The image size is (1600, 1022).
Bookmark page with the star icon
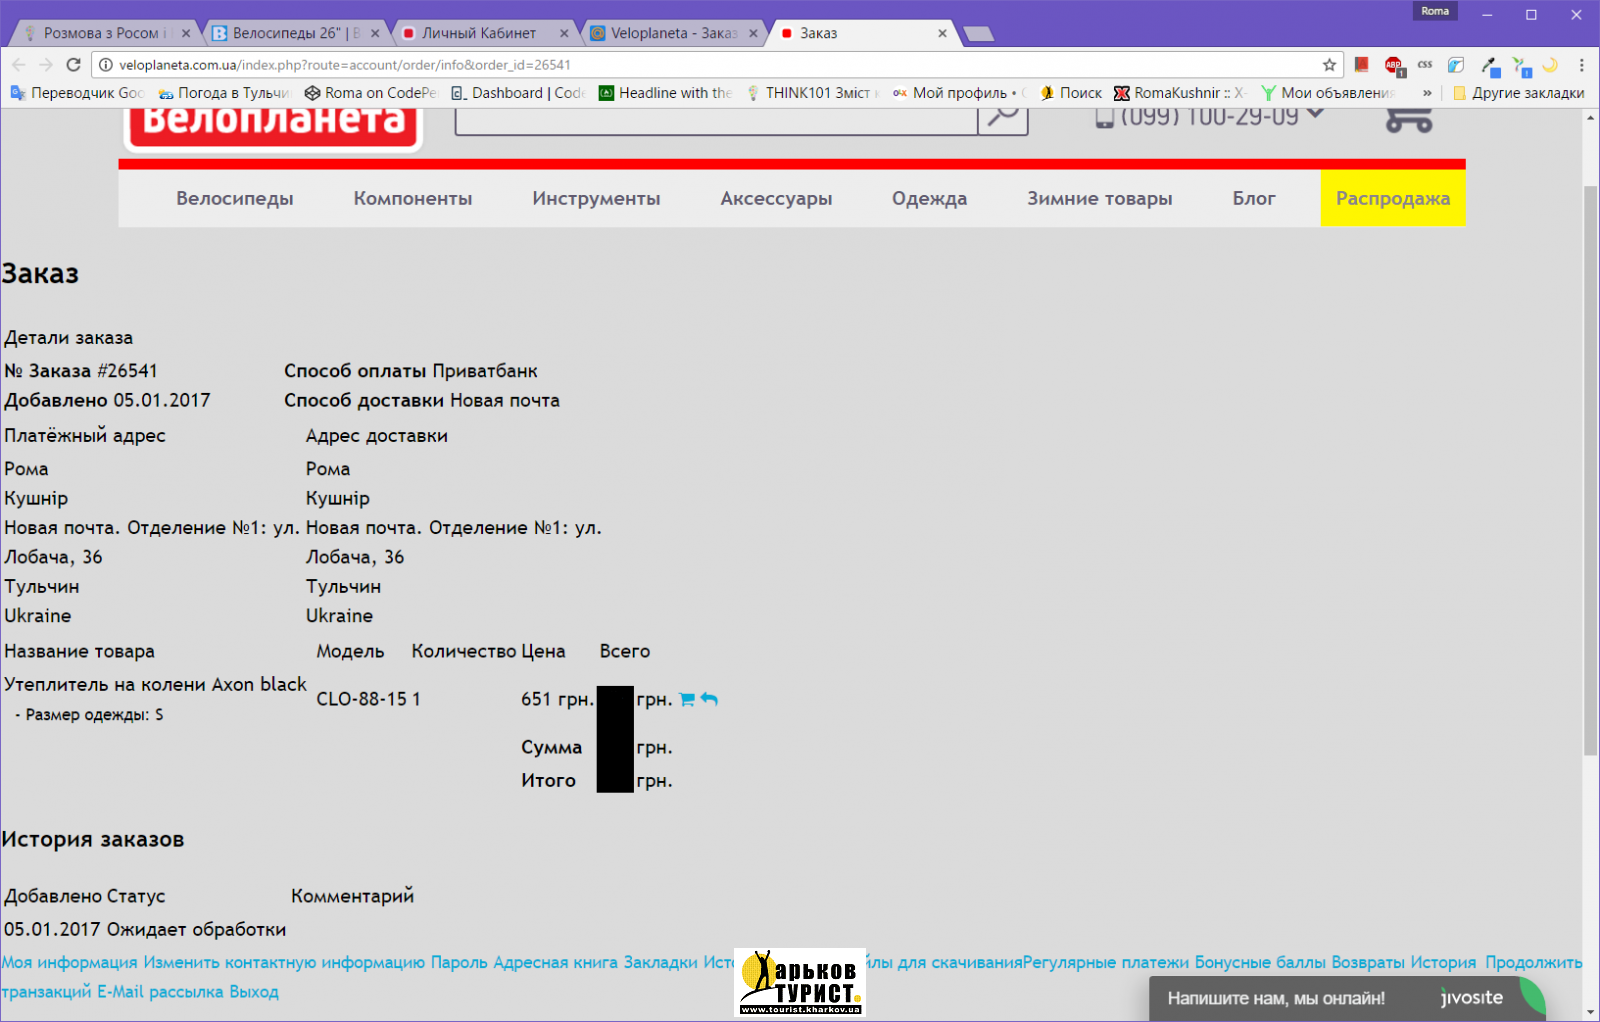pyautogui.click(x=1329, y=65)
